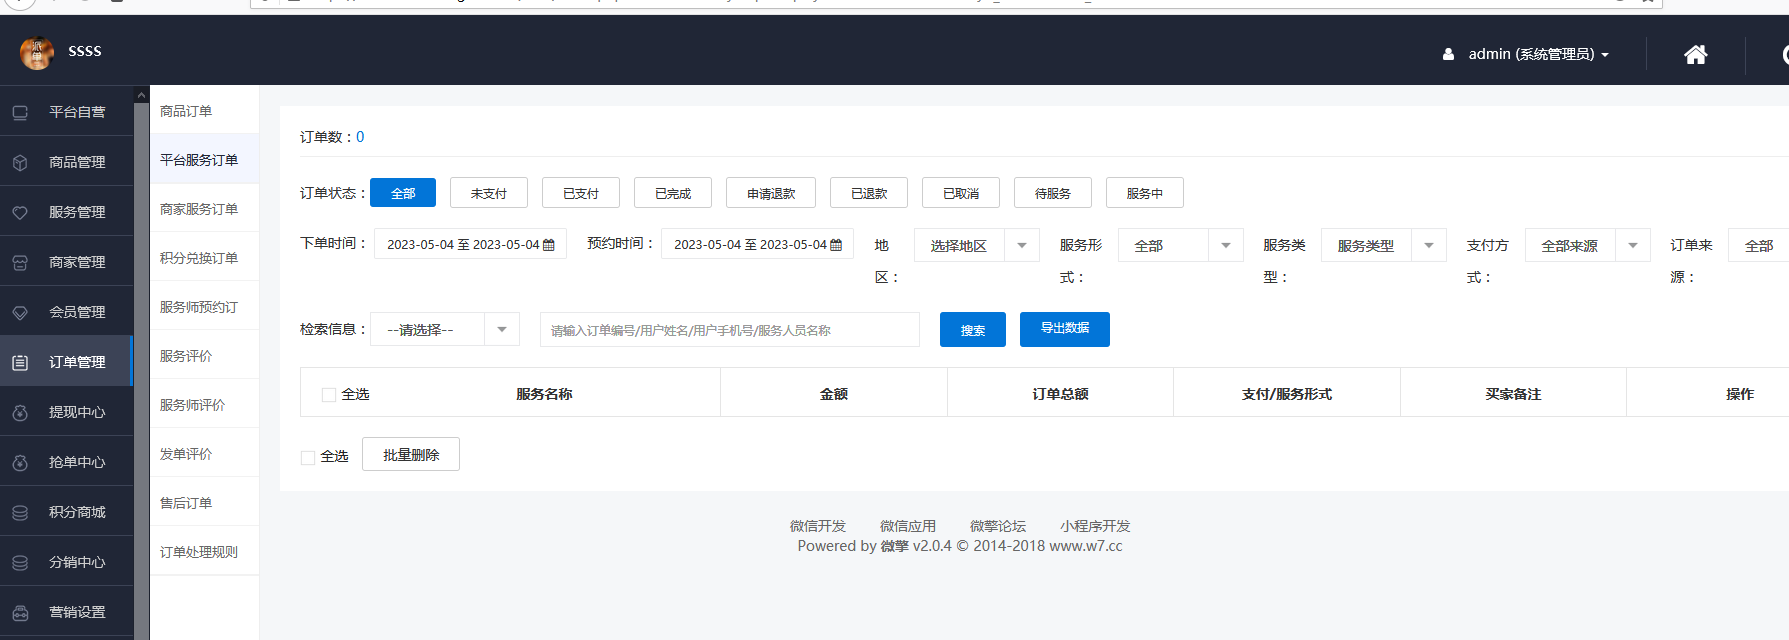Focus the order number search input
Image resolution: width=1789 pixels, height=640 pixels.
coord(730,330)
